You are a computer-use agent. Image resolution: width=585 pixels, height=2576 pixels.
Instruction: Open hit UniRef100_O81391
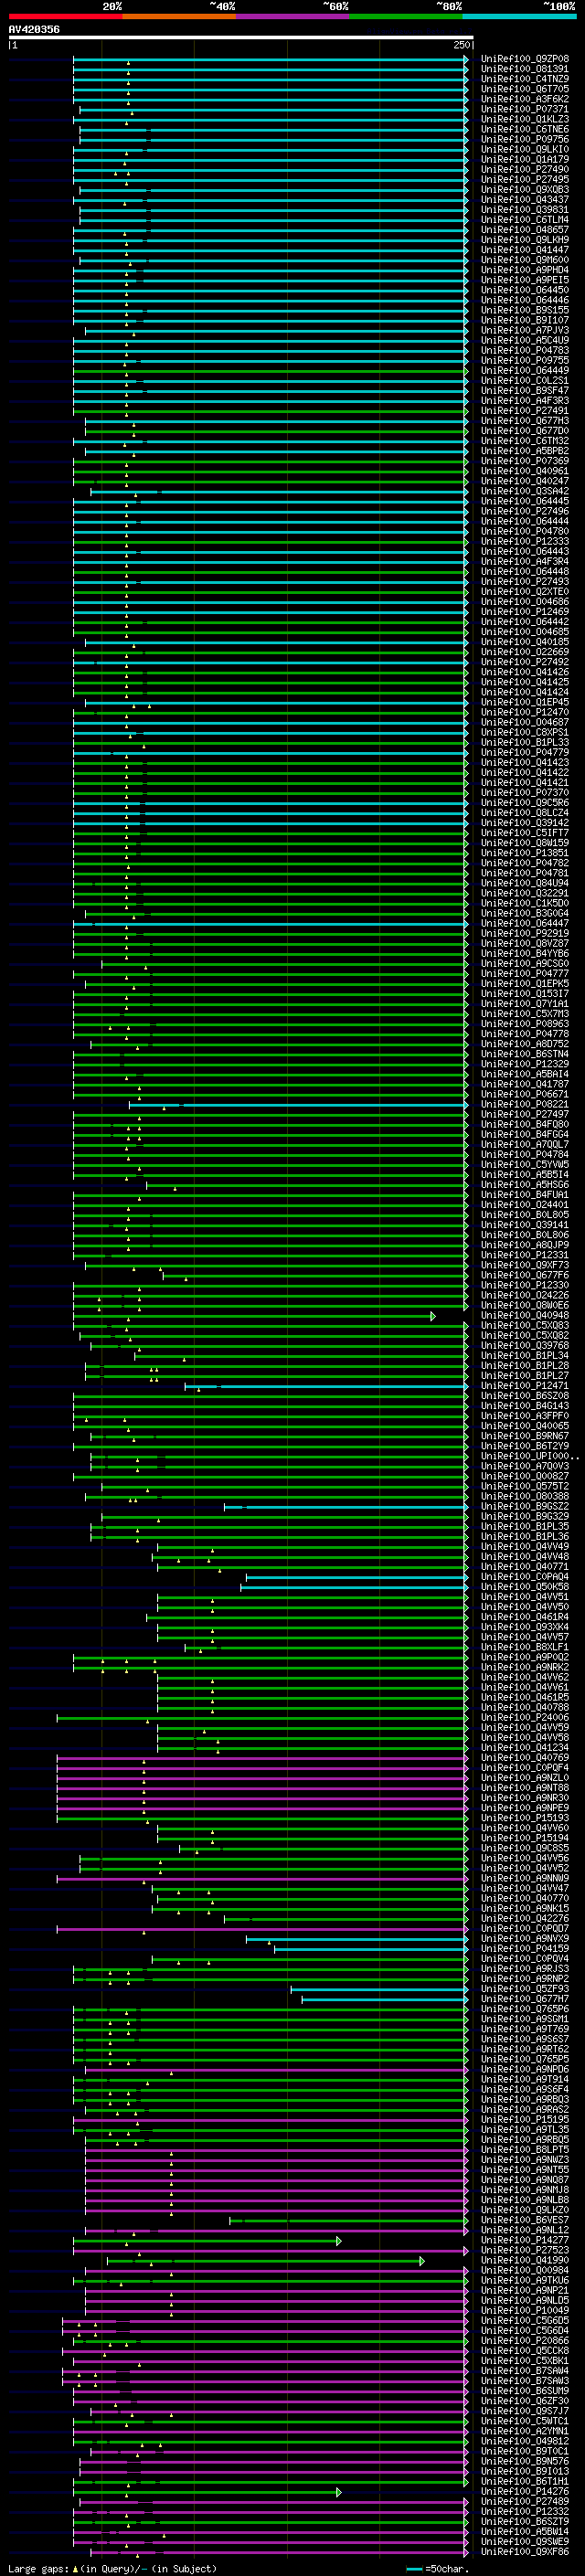[525, 69]
